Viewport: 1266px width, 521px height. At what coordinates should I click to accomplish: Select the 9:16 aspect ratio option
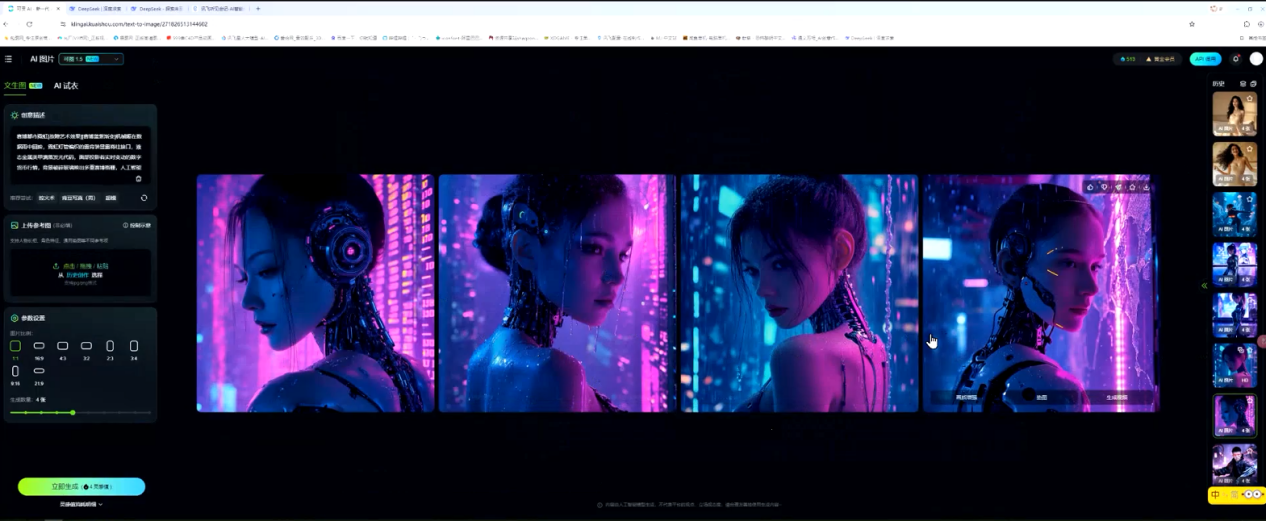coord(15,372)
